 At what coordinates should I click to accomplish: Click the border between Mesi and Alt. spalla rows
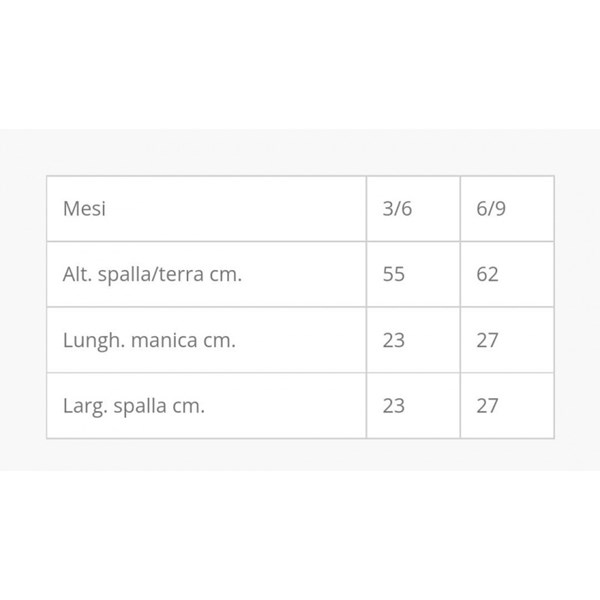coord(200,242)
